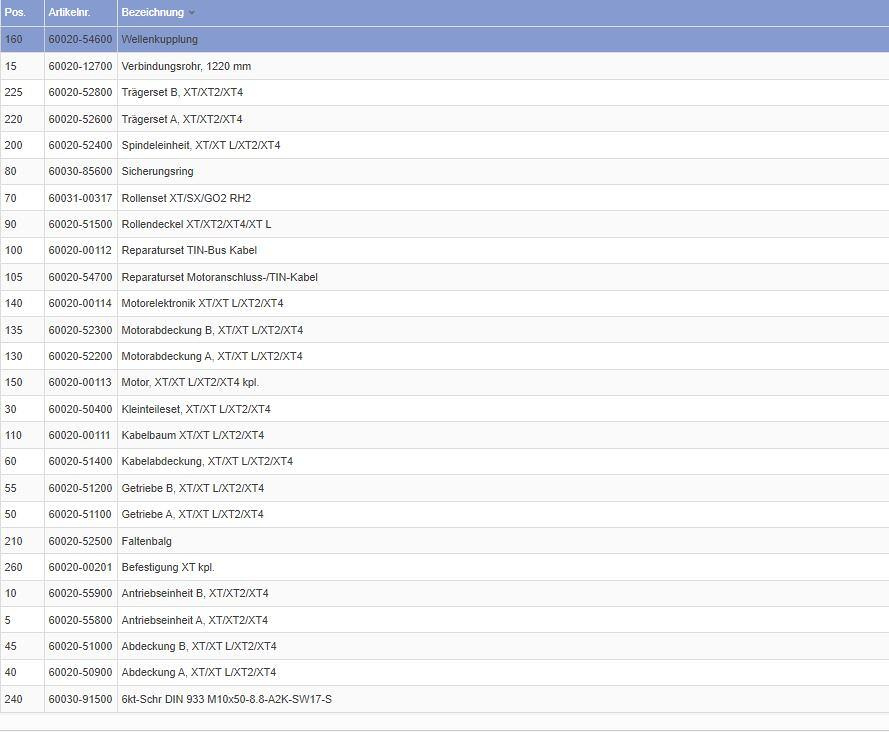Click article number 60020-00114
889x732 pixels.
(x=80, y=304)
